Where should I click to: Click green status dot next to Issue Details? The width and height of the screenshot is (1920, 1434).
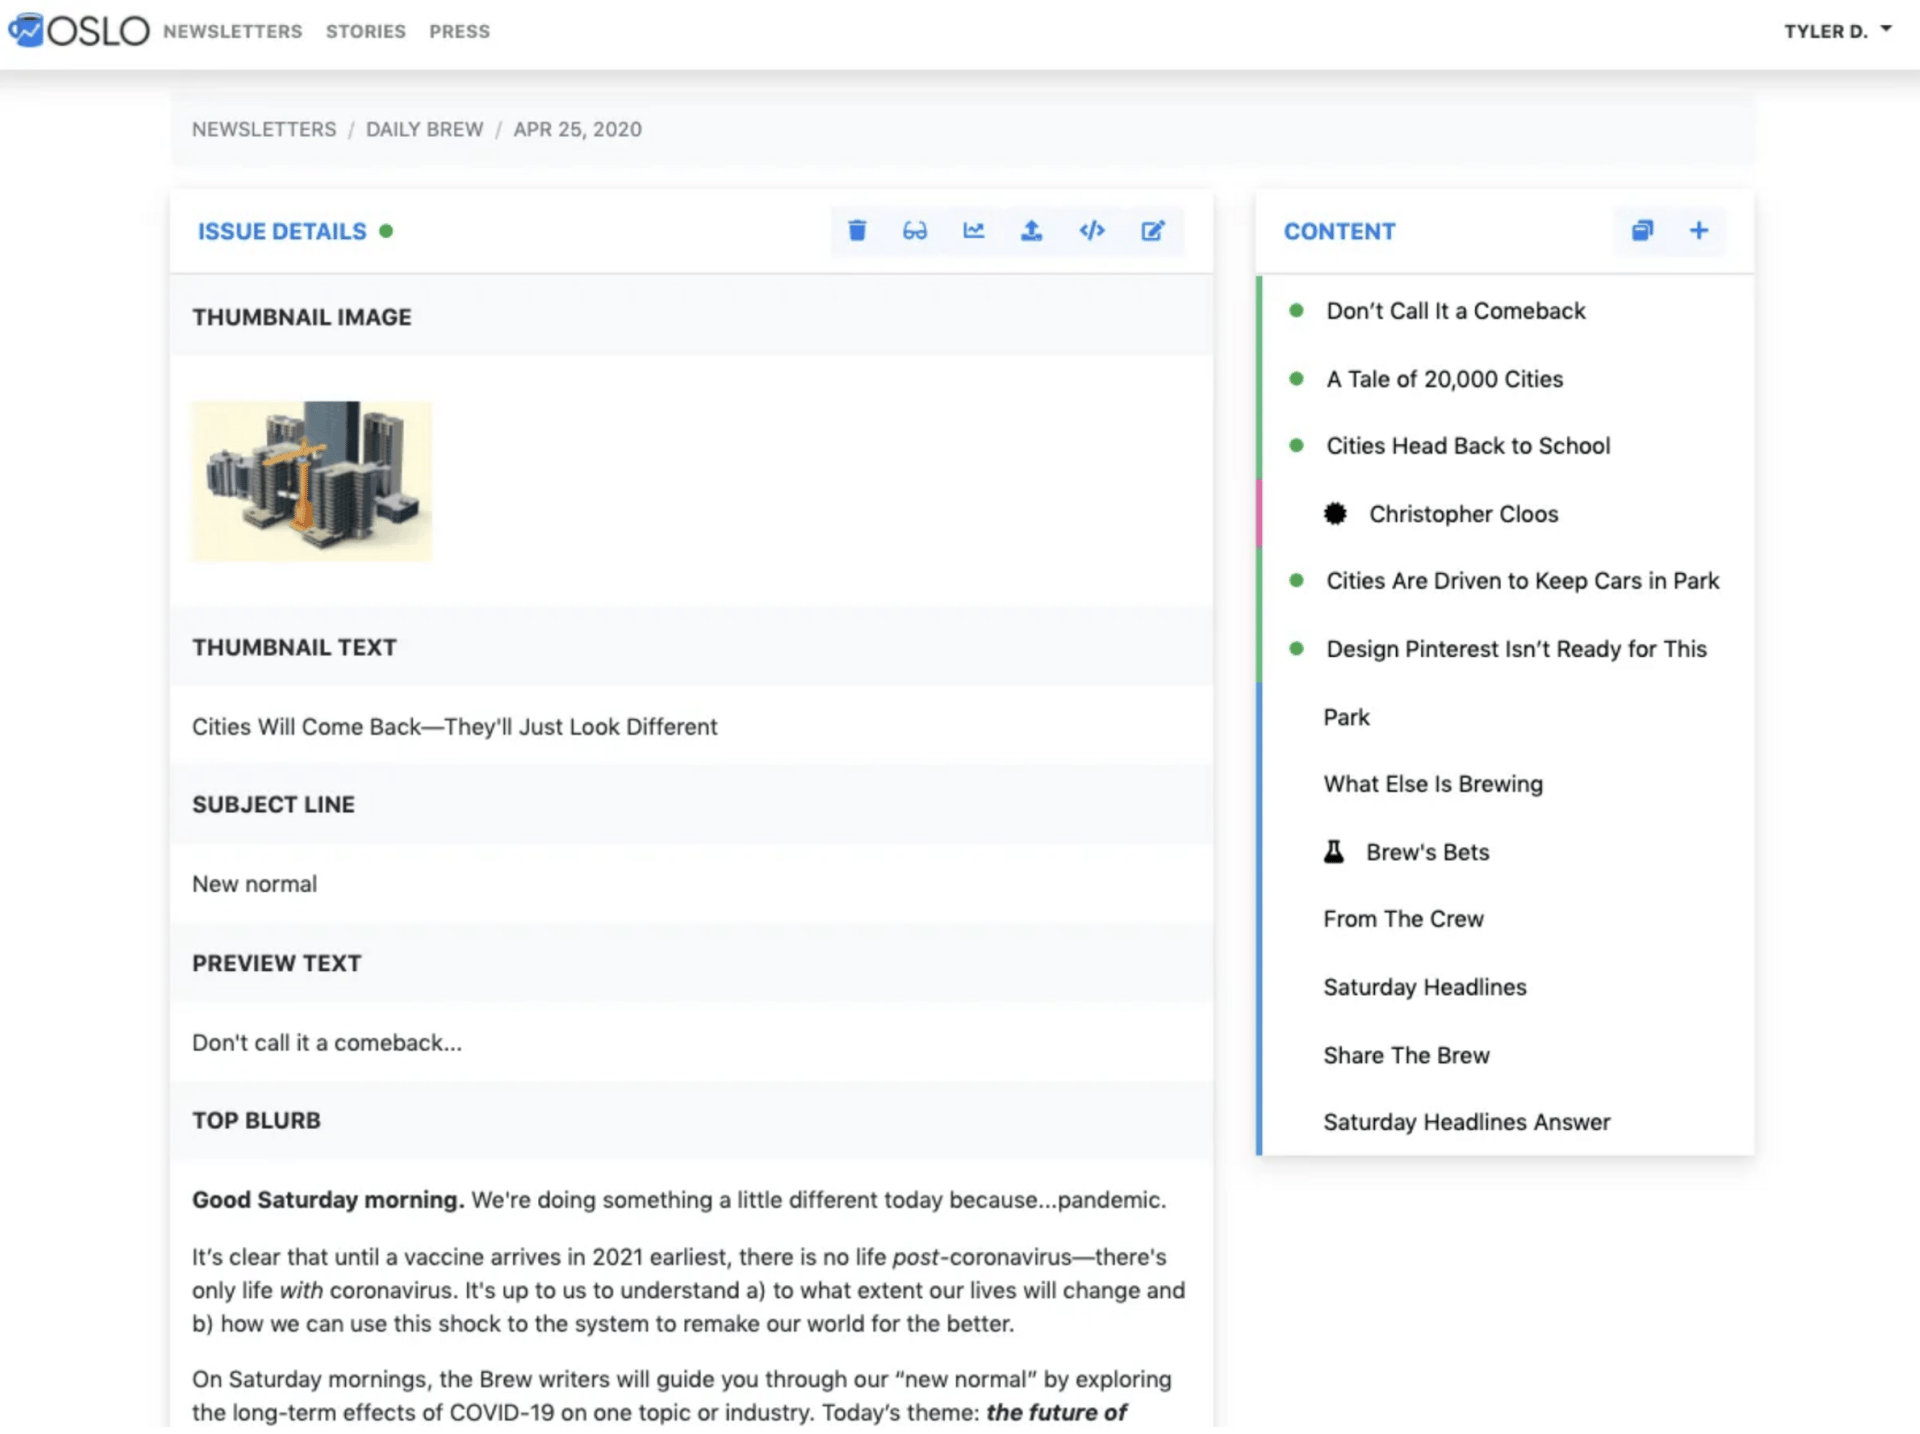point(386,231)
